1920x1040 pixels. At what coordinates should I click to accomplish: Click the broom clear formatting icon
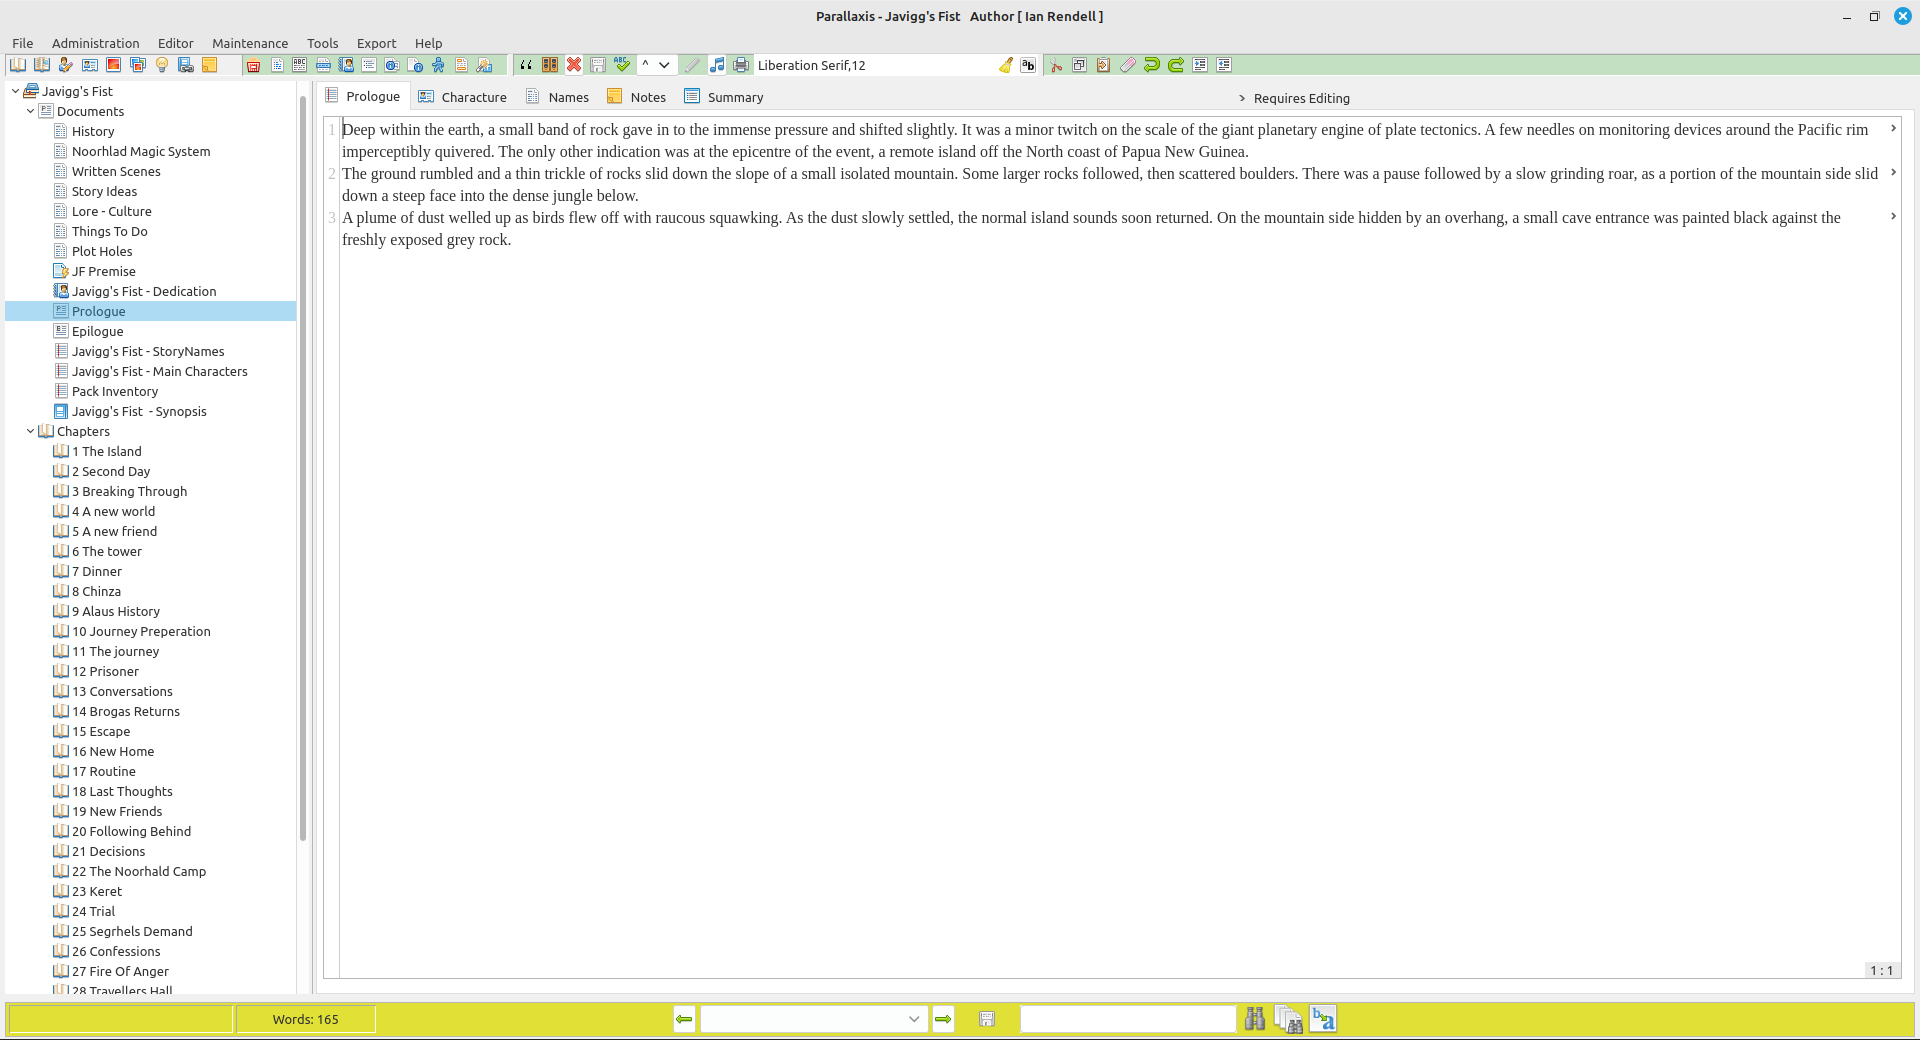(x=1005, y=65)
